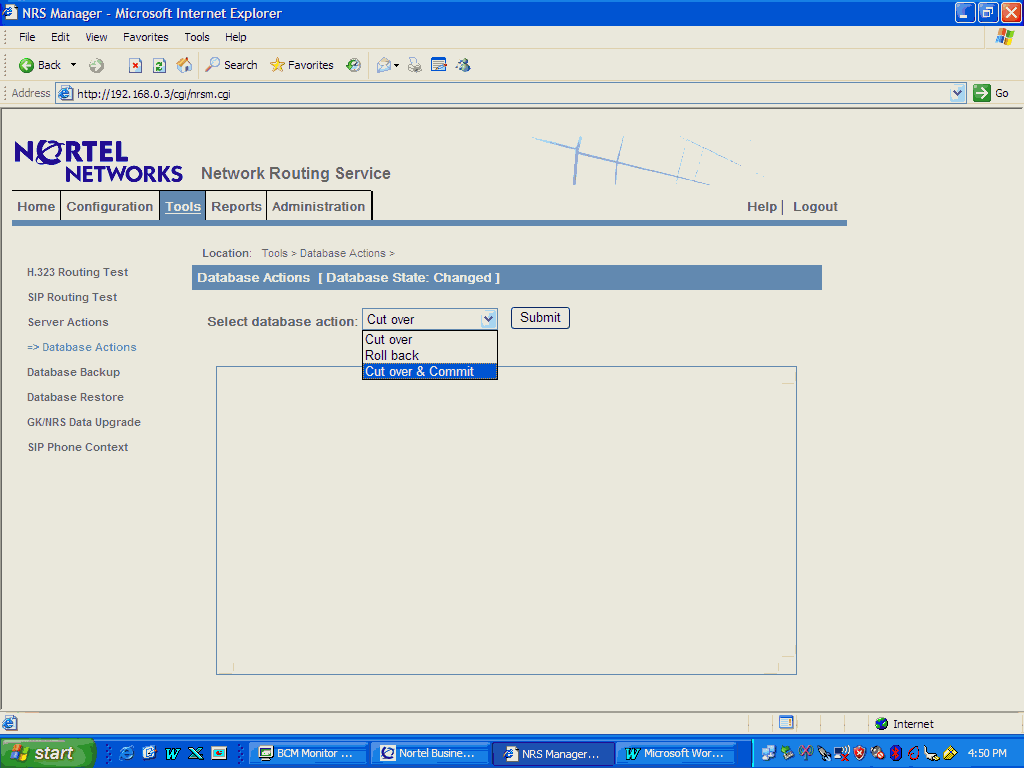The height and width of the screenshot is (768, 1024).
Task: Open the Search toolbar button
Action: [x=231, y=65]
